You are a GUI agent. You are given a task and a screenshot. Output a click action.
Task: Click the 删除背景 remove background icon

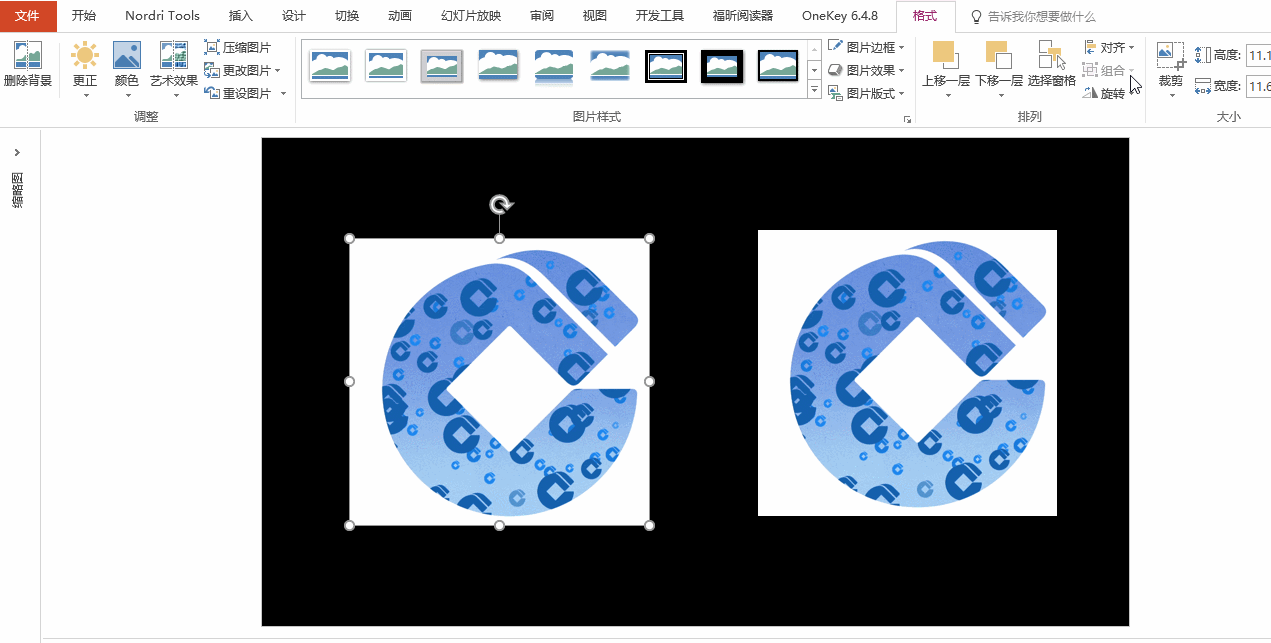(28, 66)
